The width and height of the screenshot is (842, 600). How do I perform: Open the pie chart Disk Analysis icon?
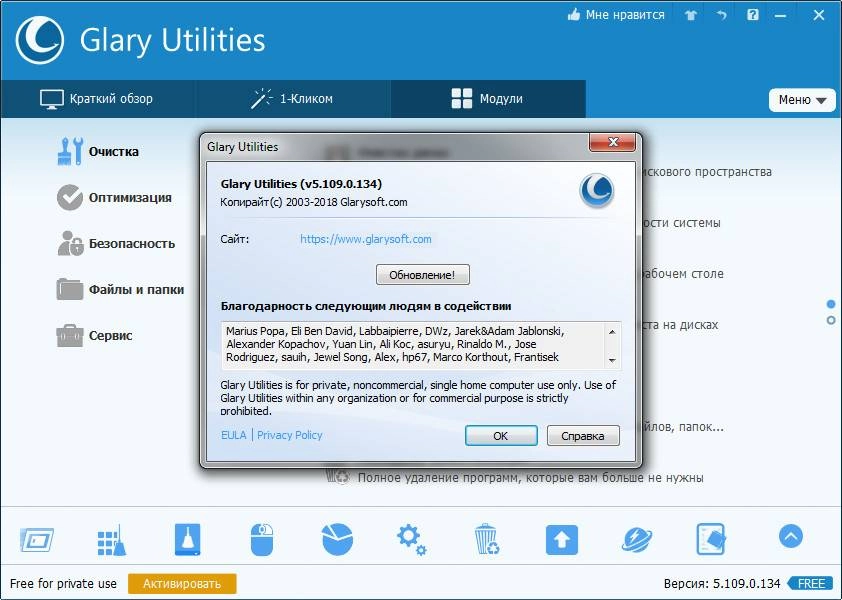pos(337,539)
